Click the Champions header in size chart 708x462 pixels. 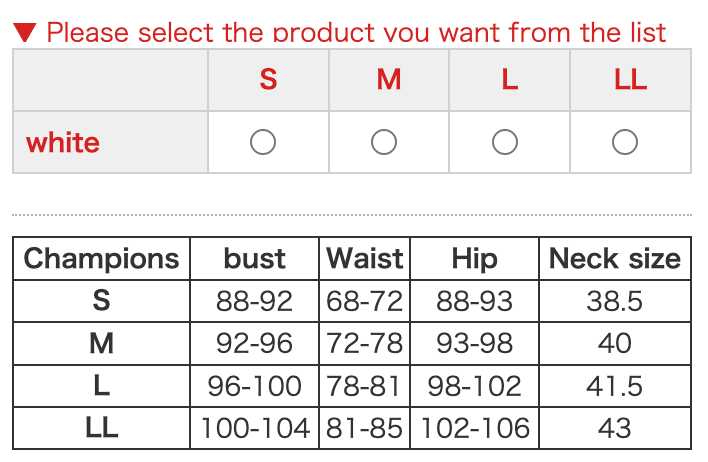pyautogui.click(x=101, y=259)
